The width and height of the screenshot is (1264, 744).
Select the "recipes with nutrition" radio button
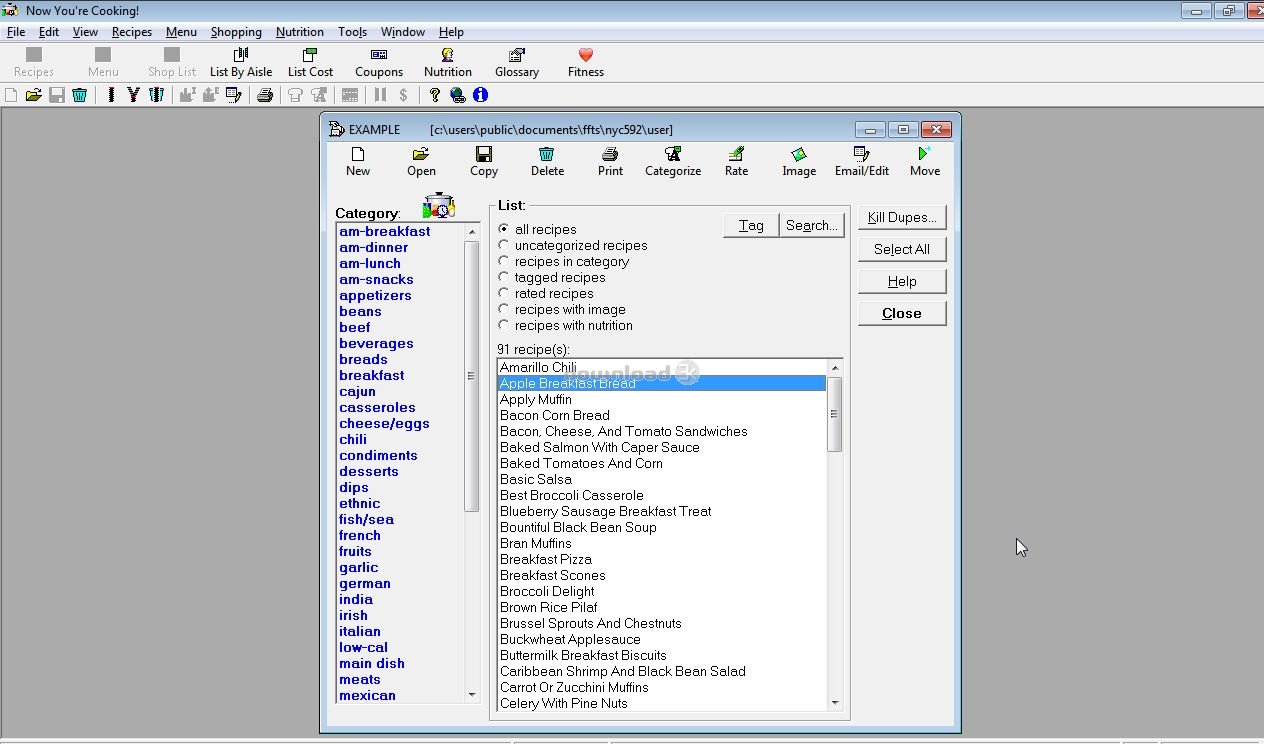click(504, 325)
